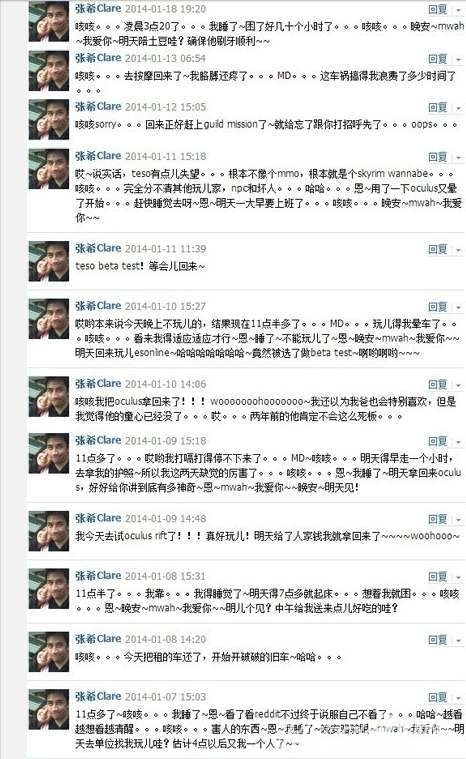Reply to the 2014-01-08 15:31 comment
This screenshot has height=759, width=466.
click(438, 577)
